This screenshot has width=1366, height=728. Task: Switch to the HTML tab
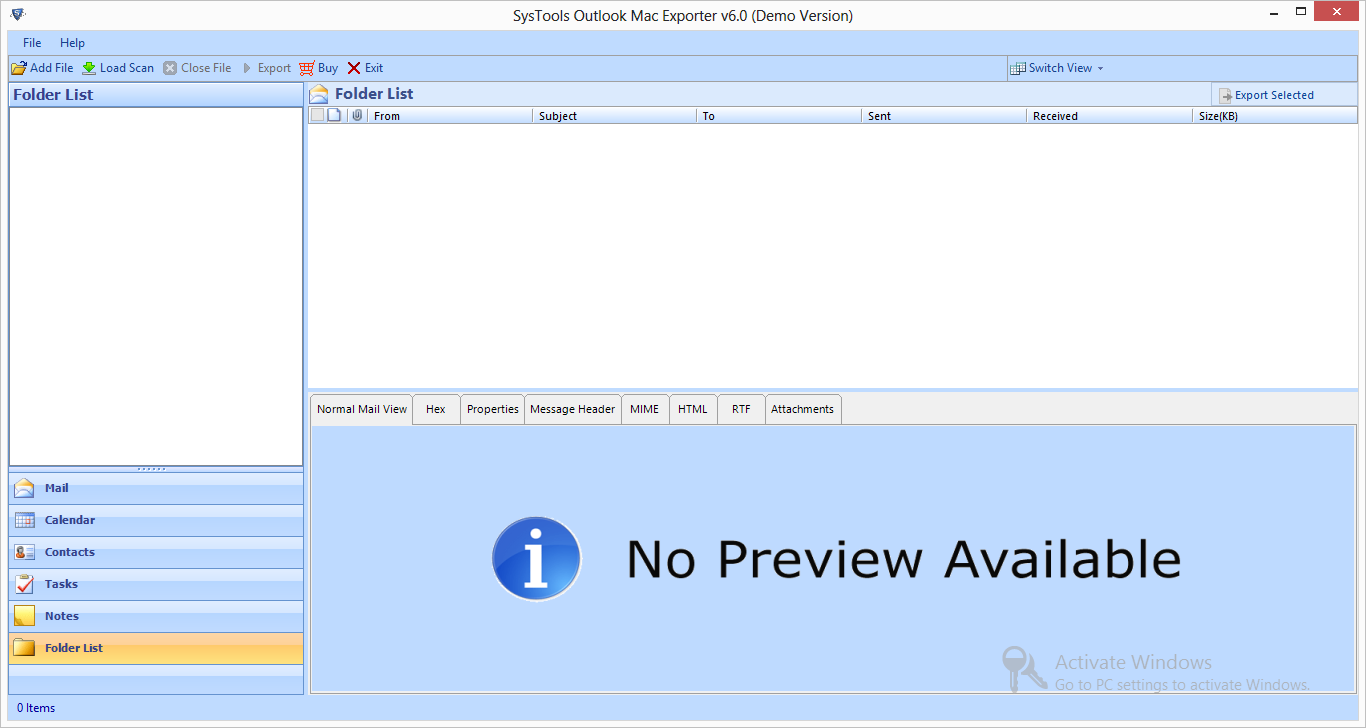click(693, 409)
